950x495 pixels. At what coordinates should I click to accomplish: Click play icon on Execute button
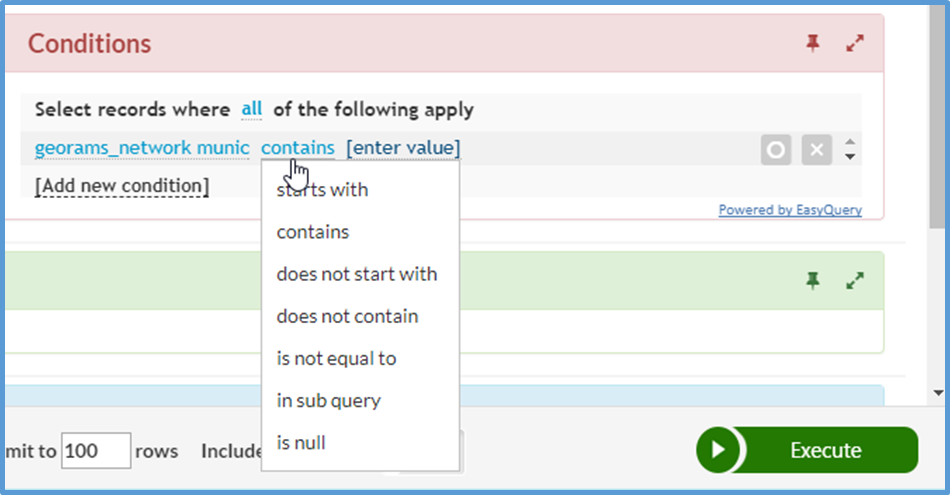[718, 450]
